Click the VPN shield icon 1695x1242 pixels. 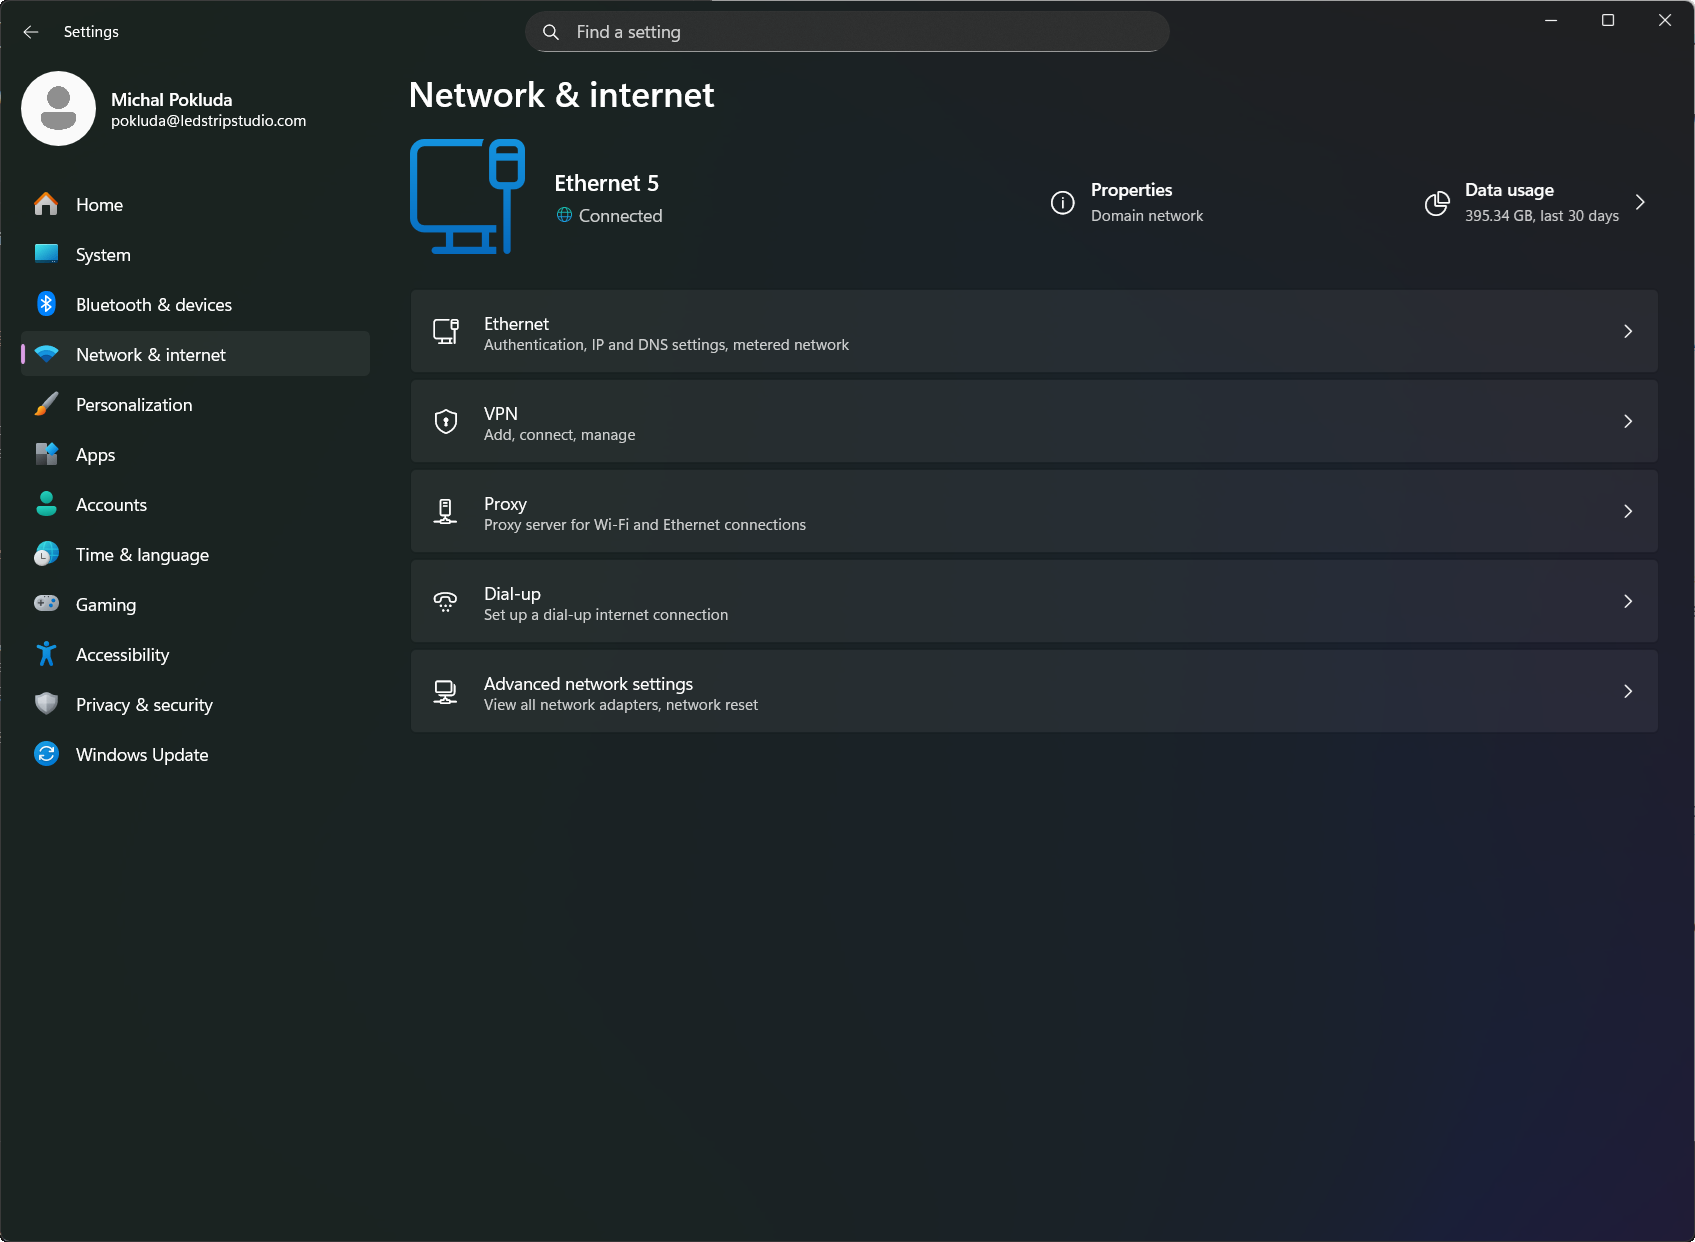click(446, 422)
